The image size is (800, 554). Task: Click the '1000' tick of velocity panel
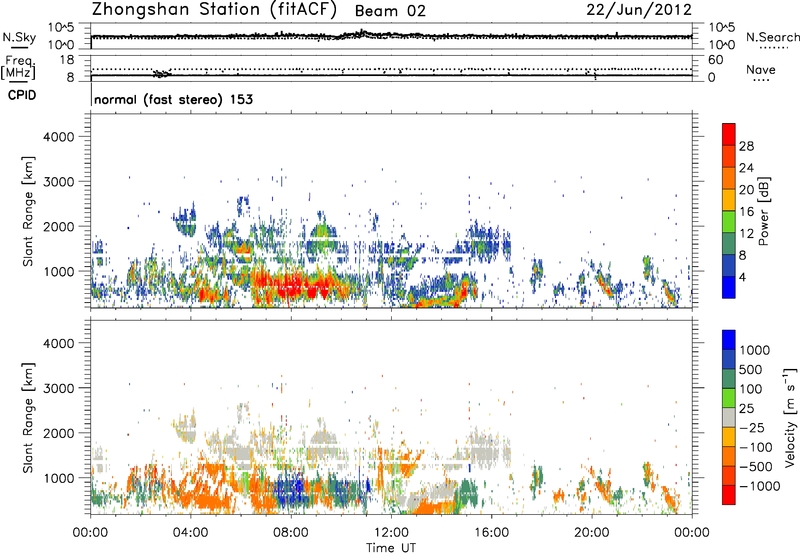click(59, 478)
